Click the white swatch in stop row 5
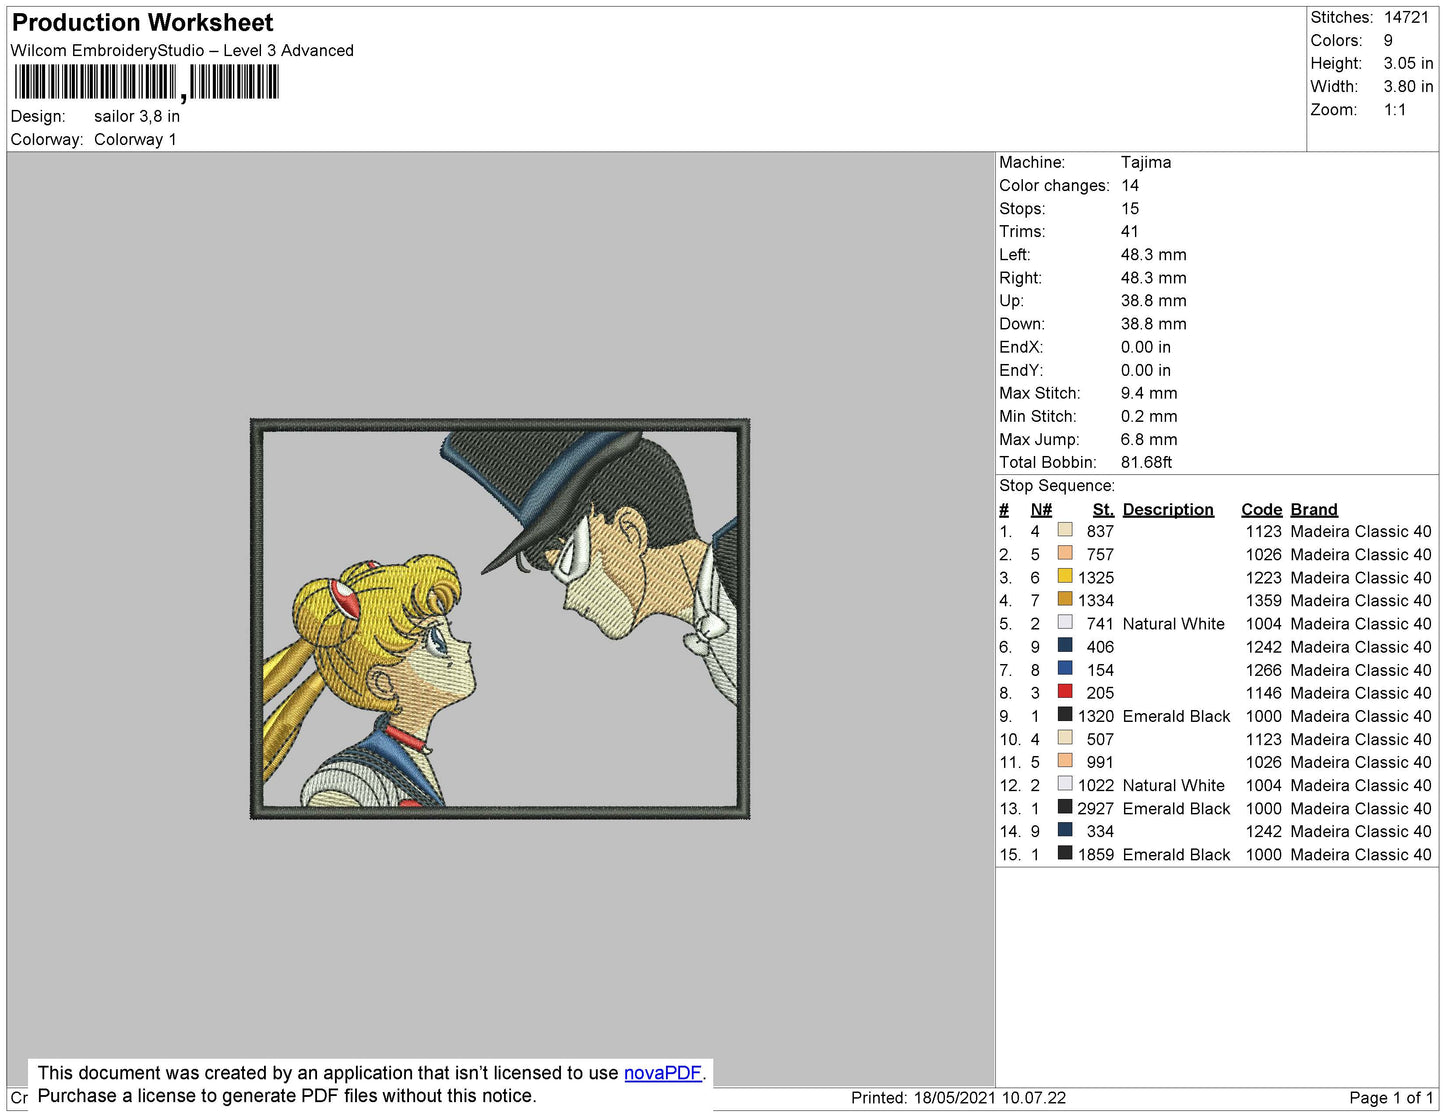 pos(1065,622)
